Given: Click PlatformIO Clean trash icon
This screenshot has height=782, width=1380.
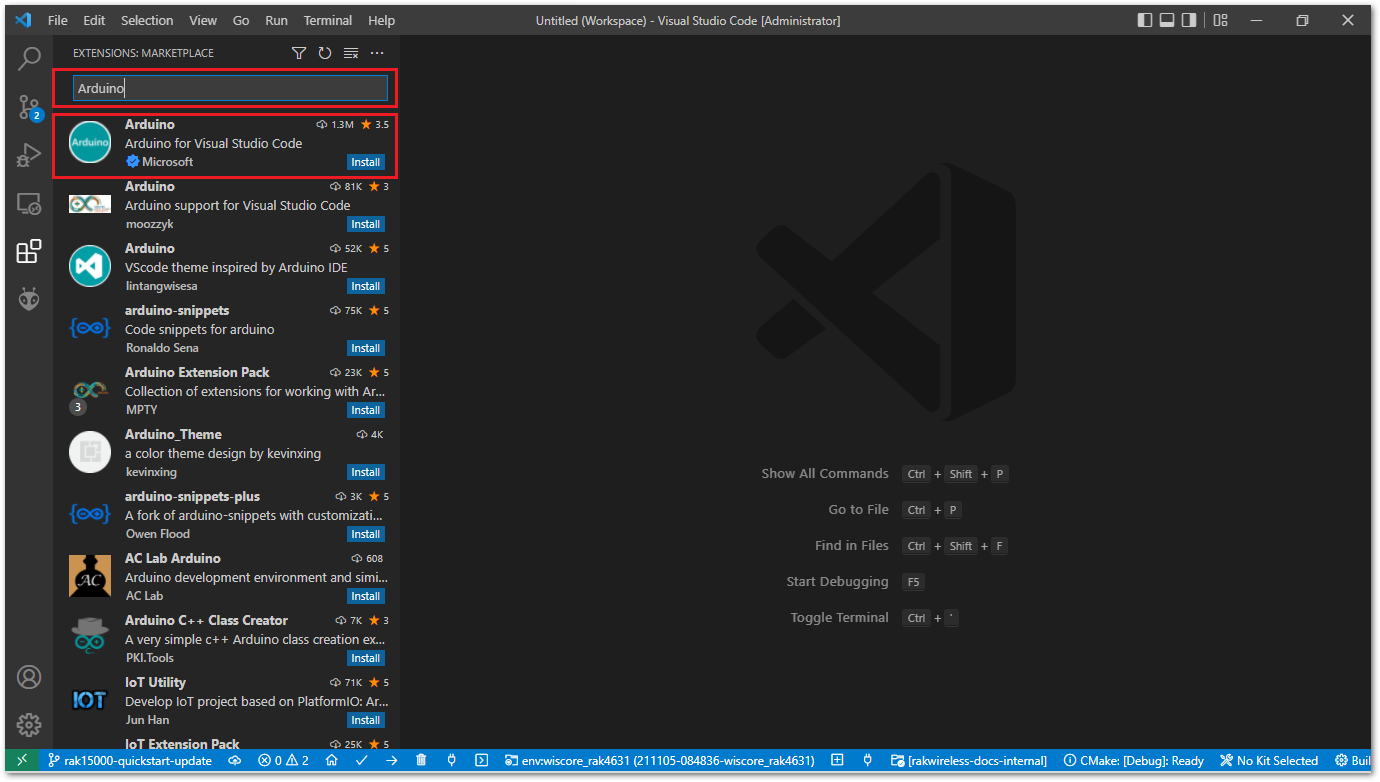Looking at the screenshot, I should [x=421, y=760].
